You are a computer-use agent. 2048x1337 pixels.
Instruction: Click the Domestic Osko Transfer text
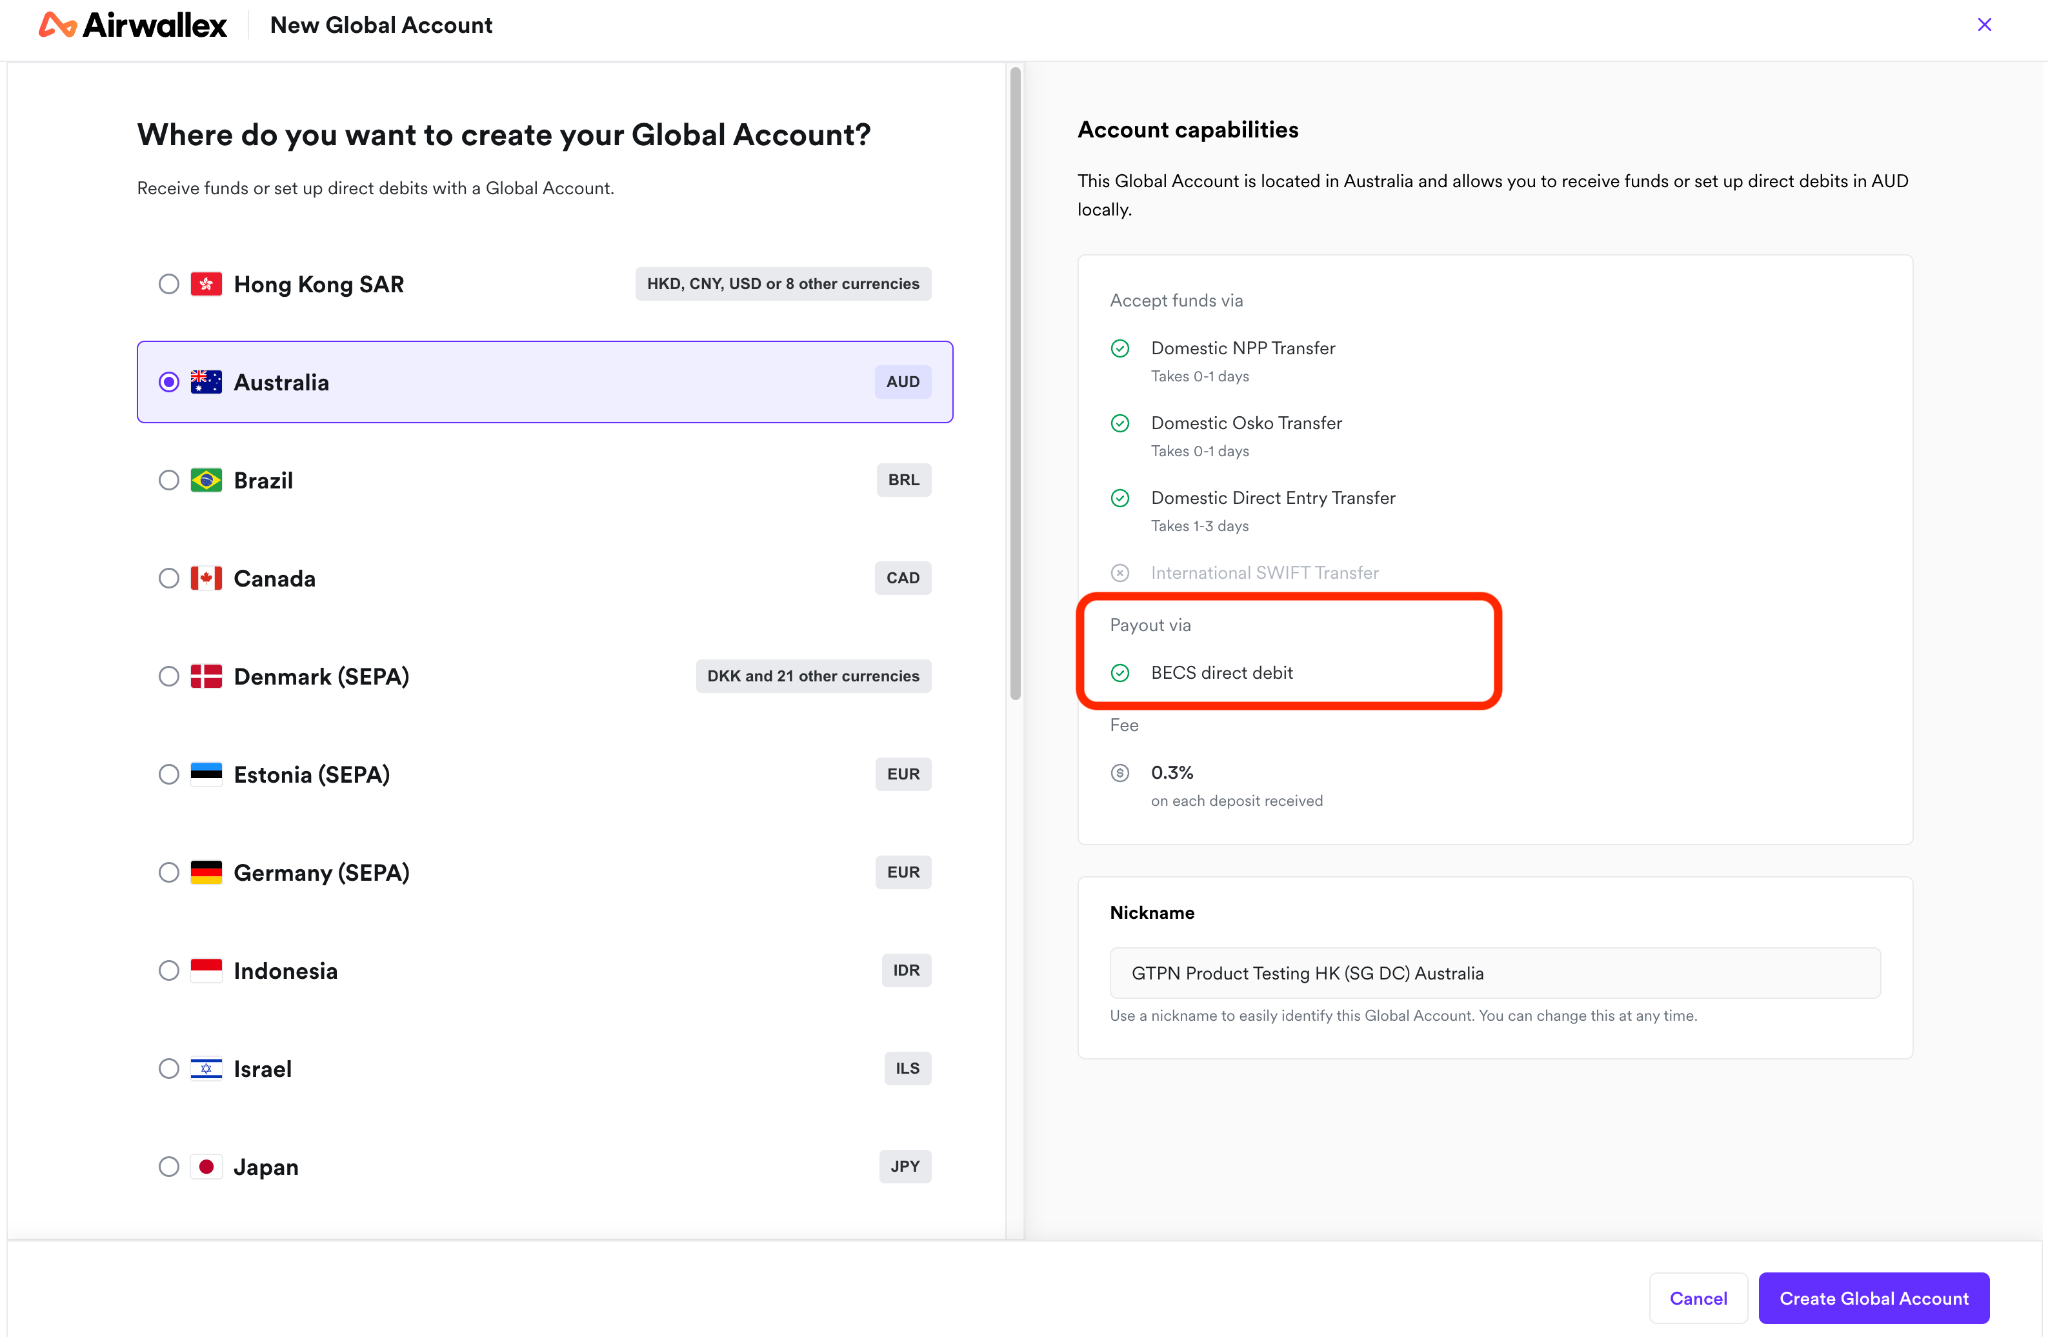(x=1246, y=423)
